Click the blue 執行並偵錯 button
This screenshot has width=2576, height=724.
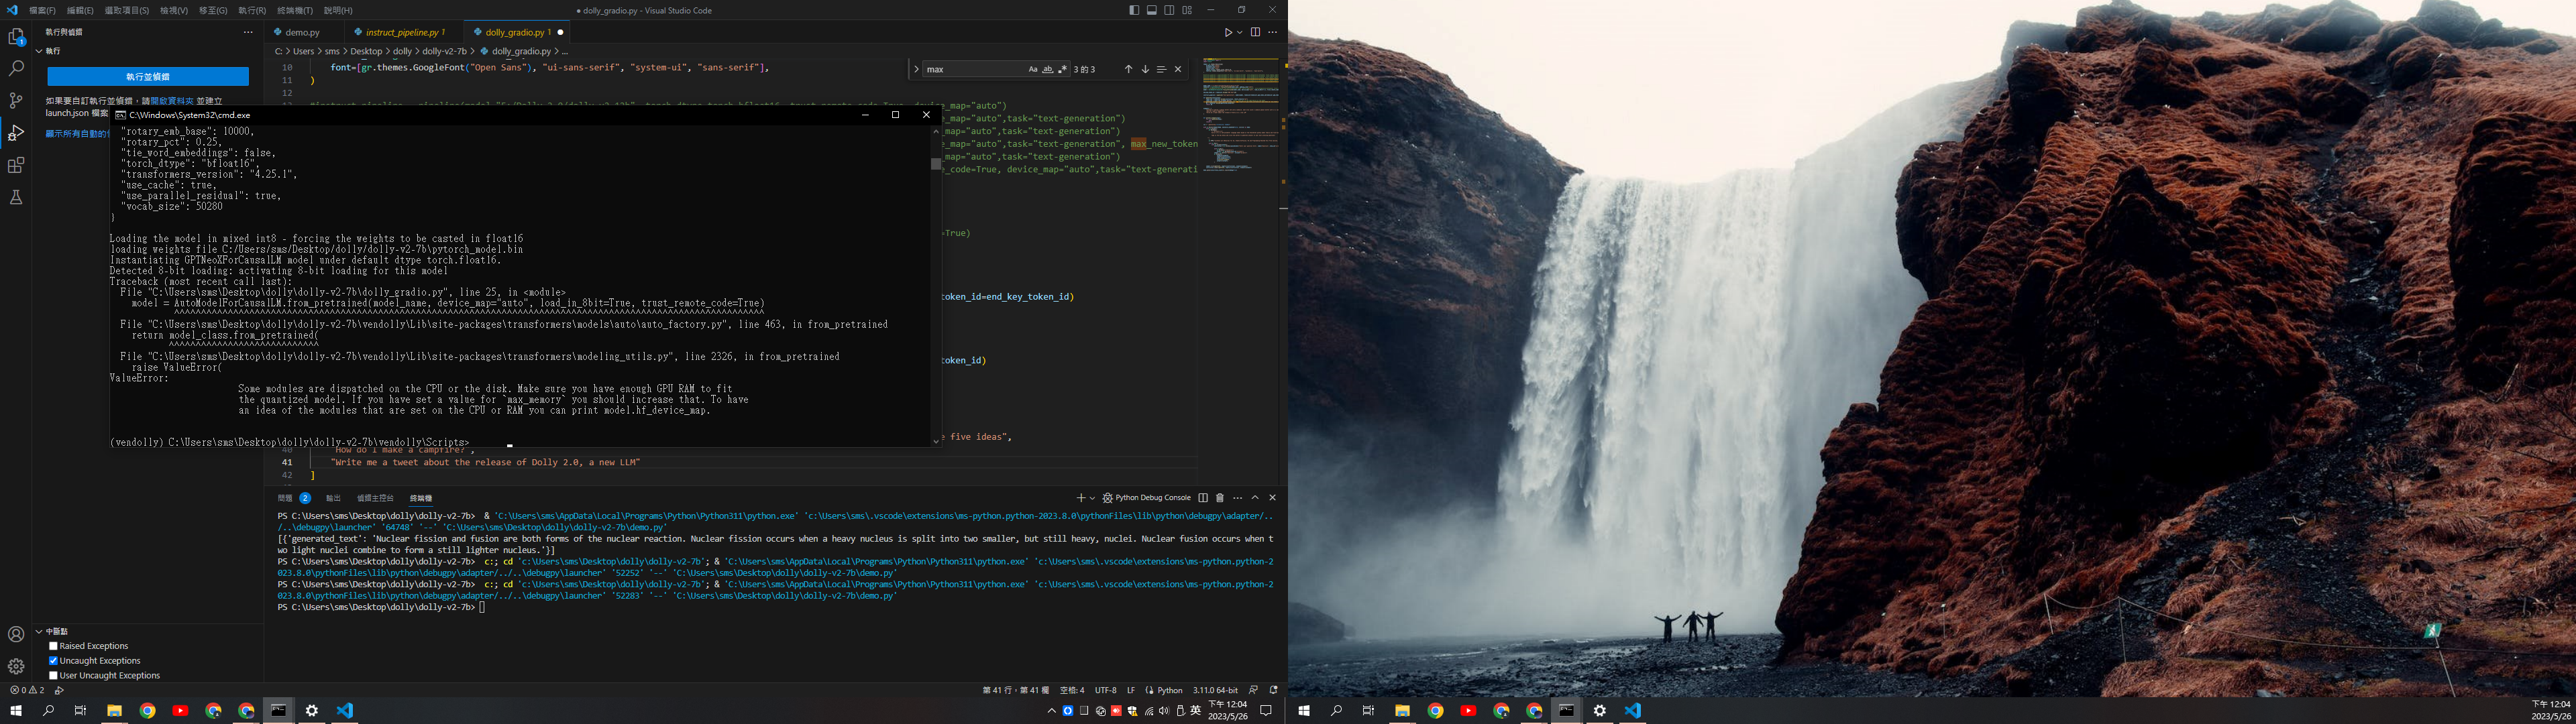(148, 76)
